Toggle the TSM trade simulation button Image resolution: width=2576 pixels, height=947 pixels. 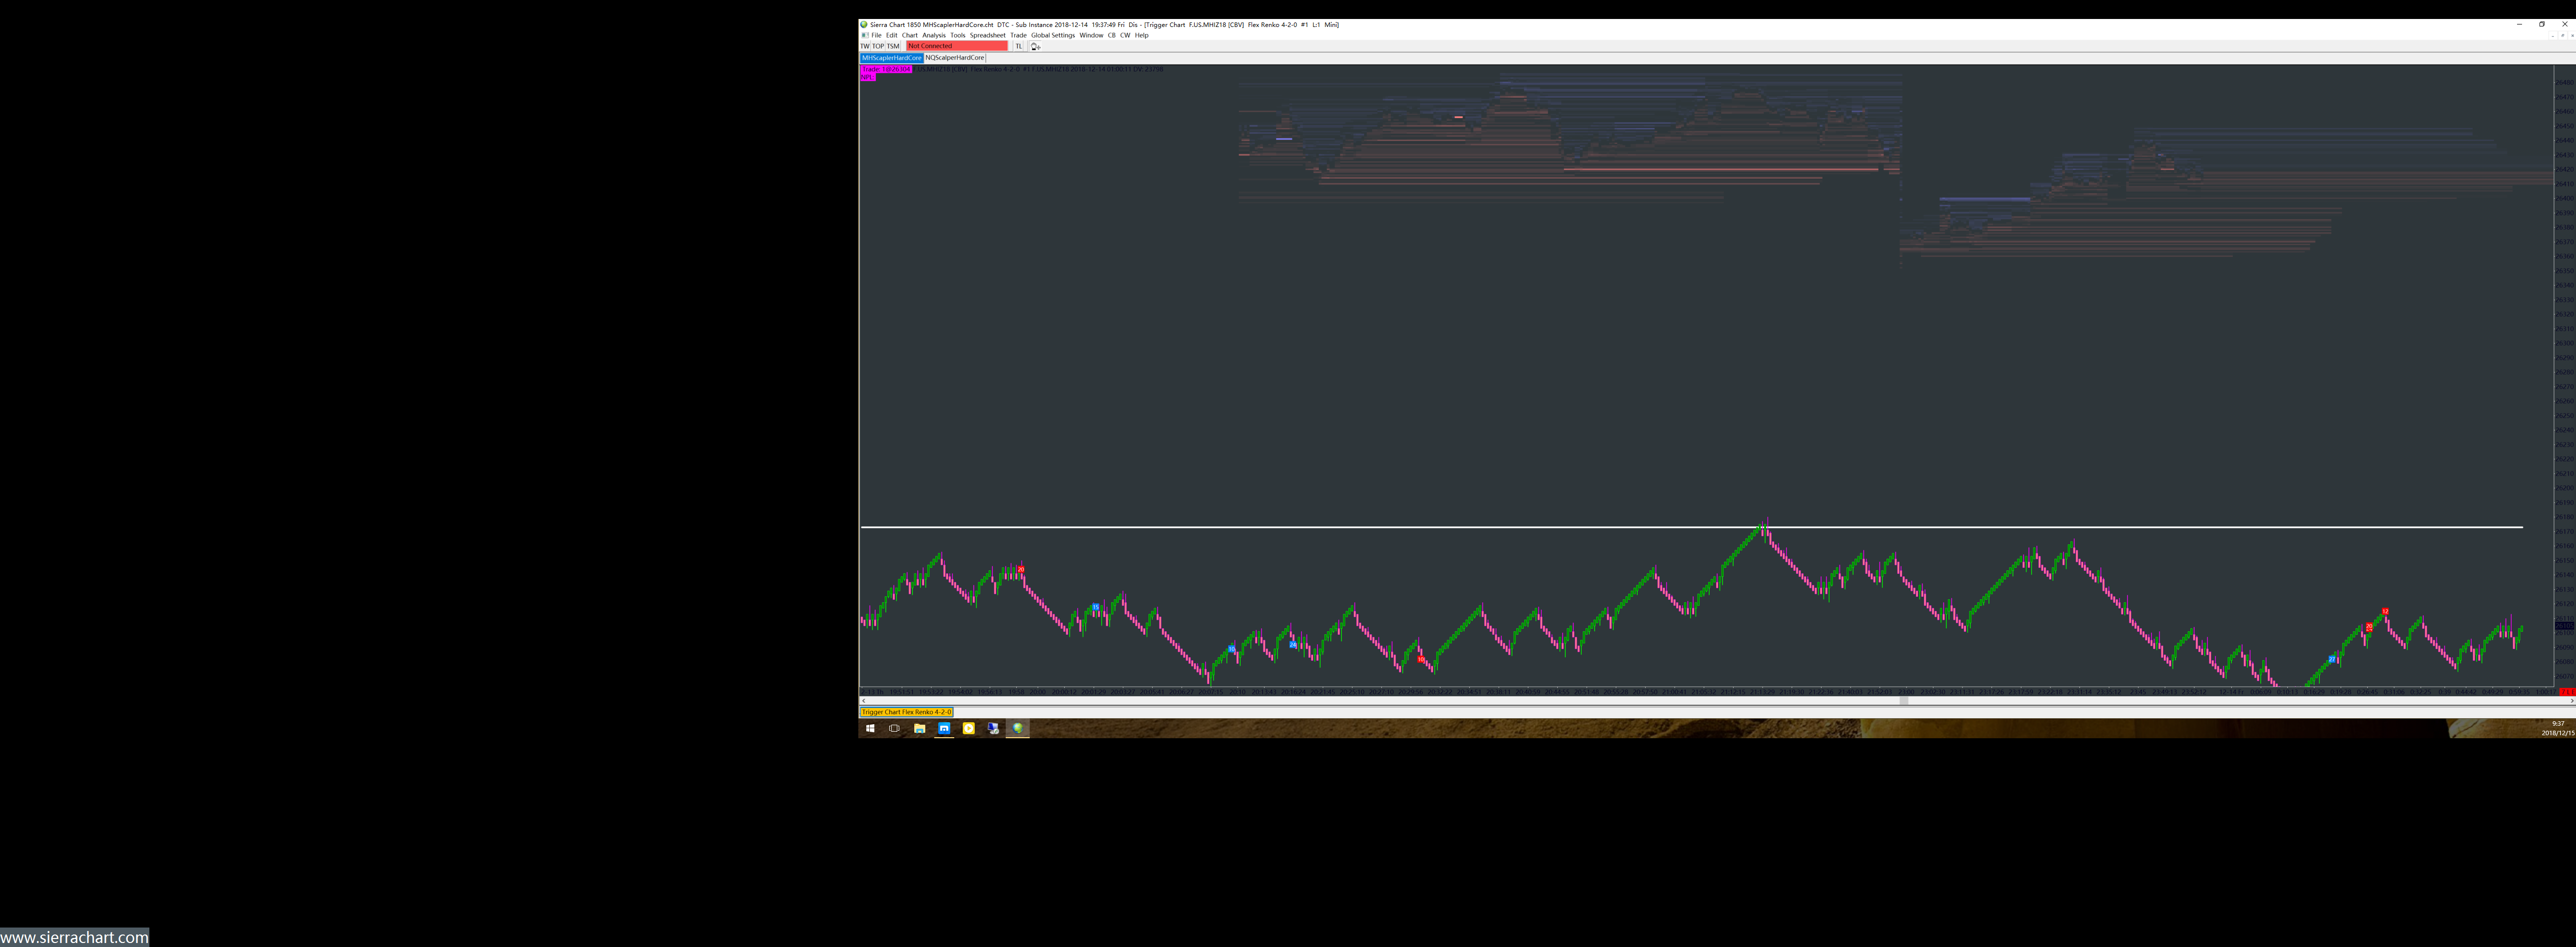click(x=893, y=46)
